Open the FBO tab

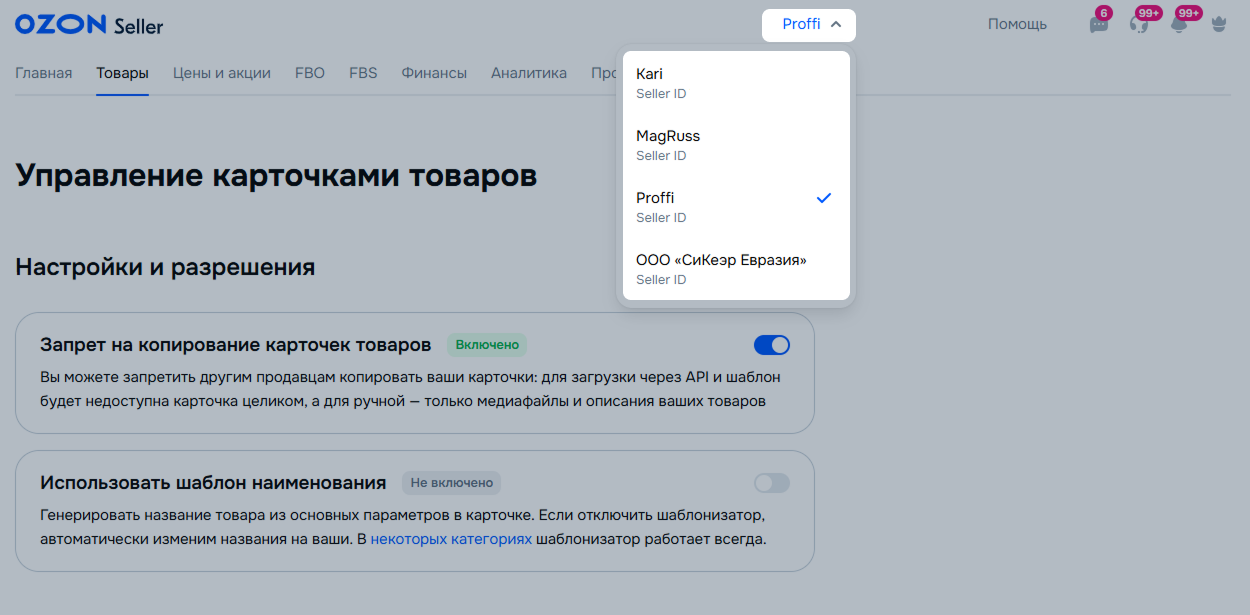click(310, 73)
